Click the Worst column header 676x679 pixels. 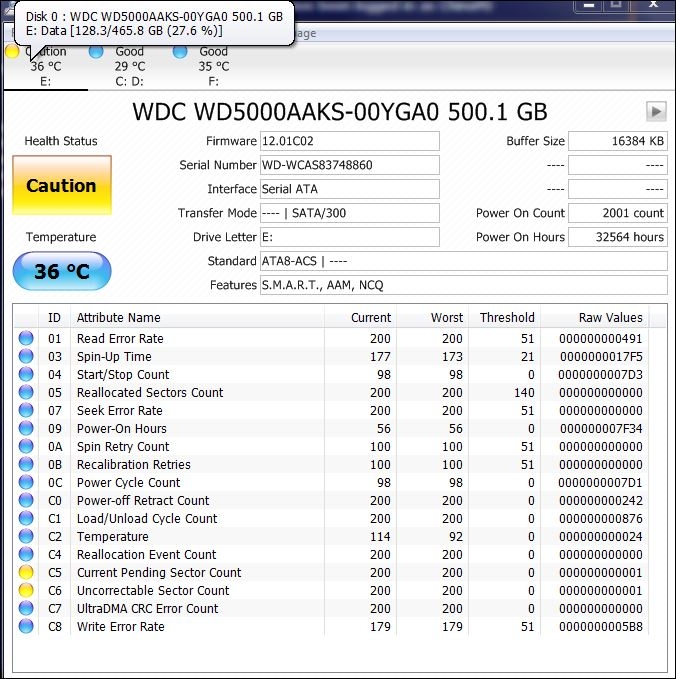click(432, 317)
